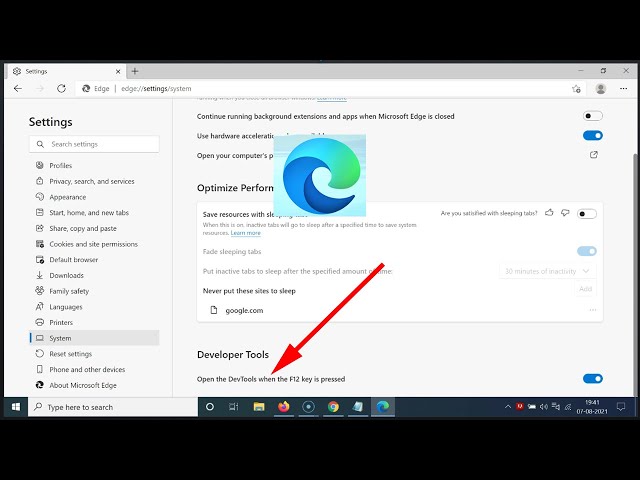
Task: Give thumbs up for sleeping tabs
Action: [x=549, y=213]
